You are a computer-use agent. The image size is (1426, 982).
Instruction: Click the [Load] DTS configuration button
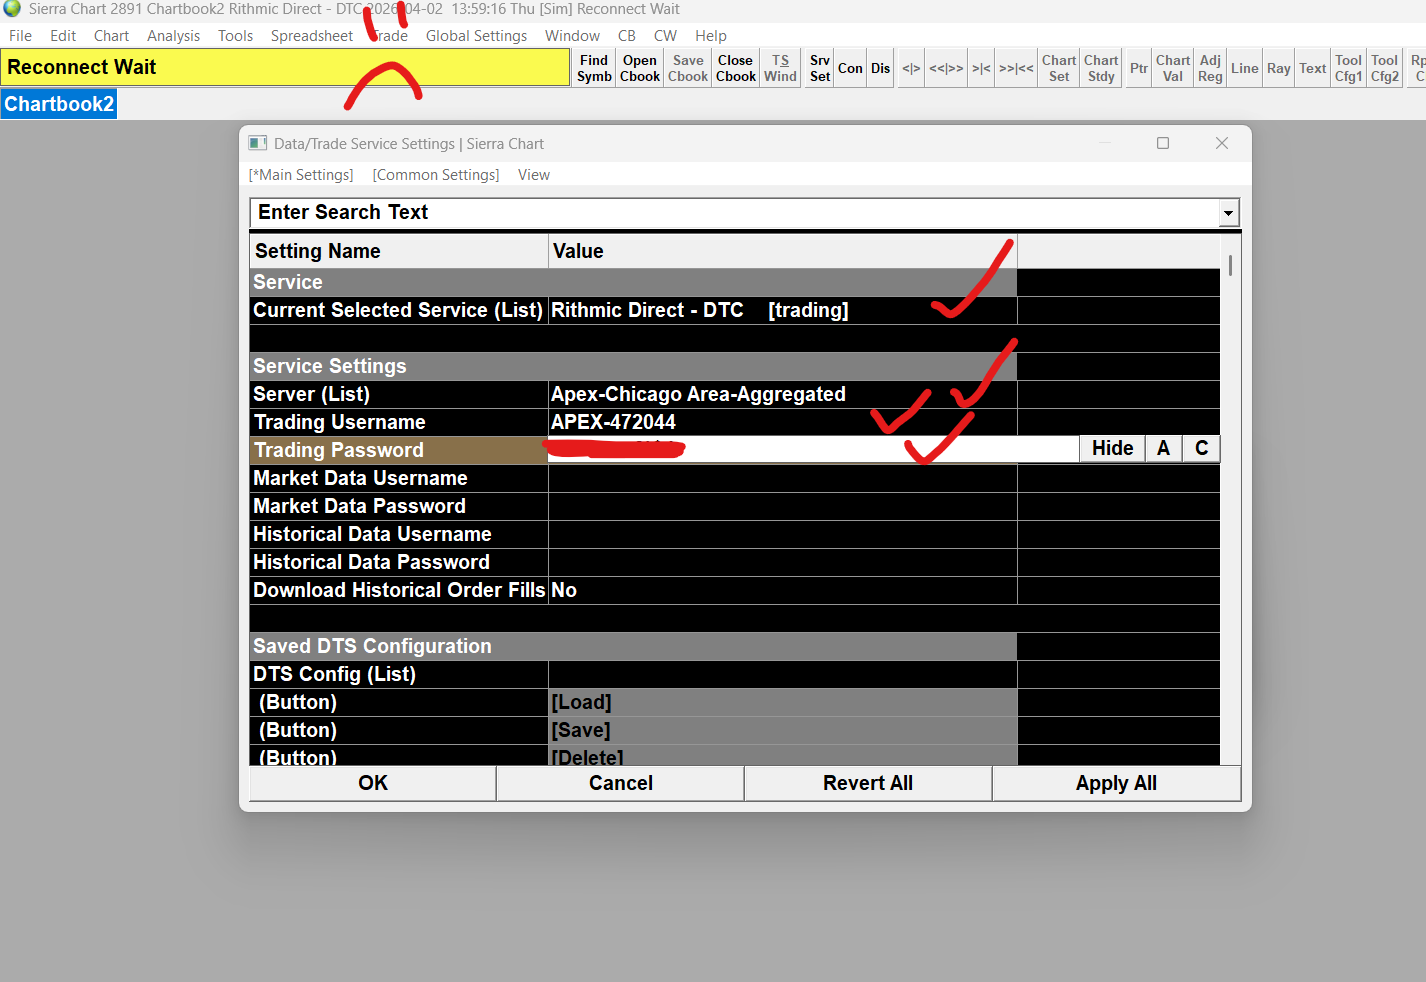coord(782,702)
